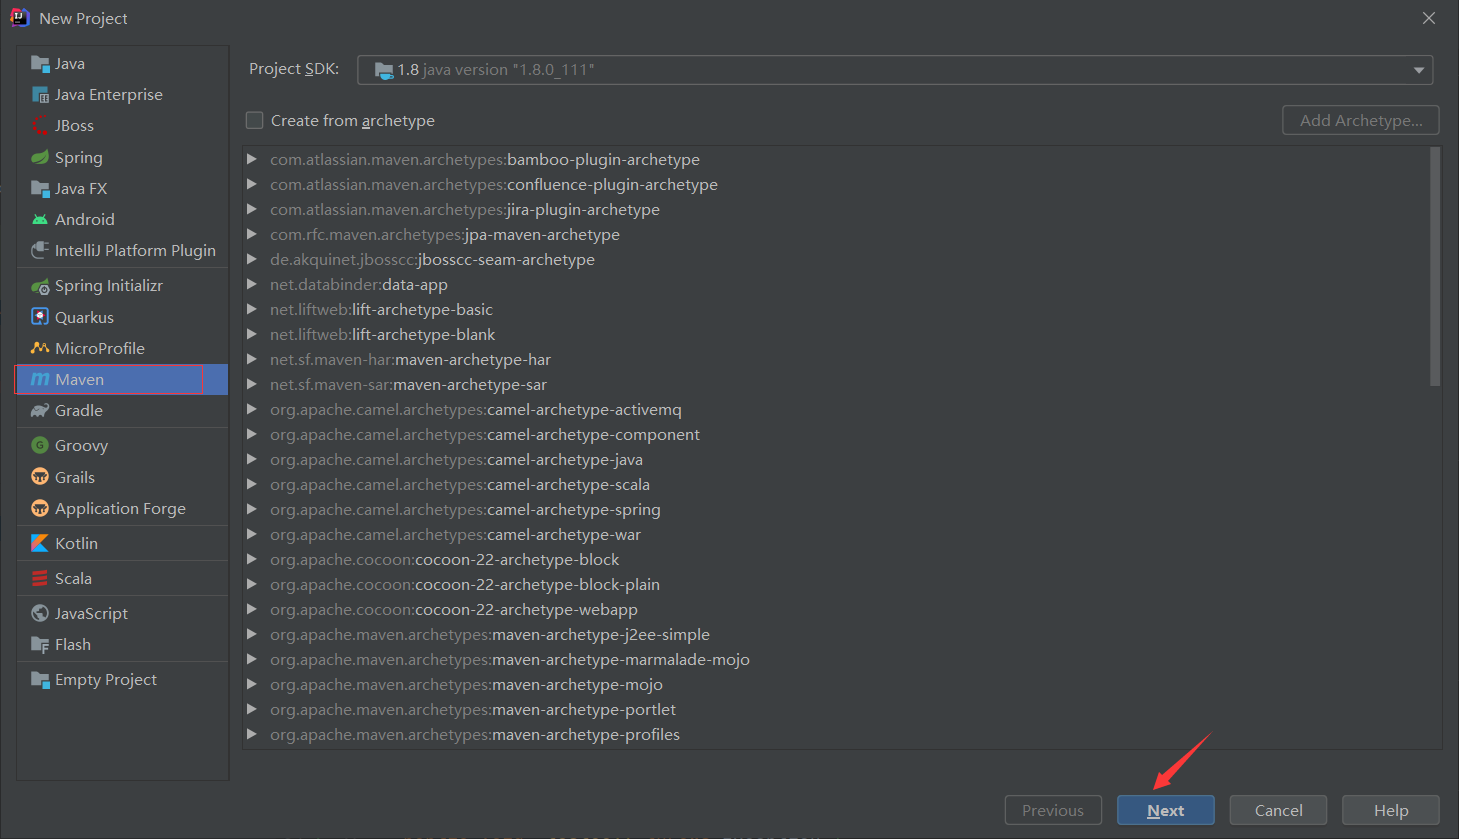
Task: Select the Application Forge icon
Action: pos(40,509)
